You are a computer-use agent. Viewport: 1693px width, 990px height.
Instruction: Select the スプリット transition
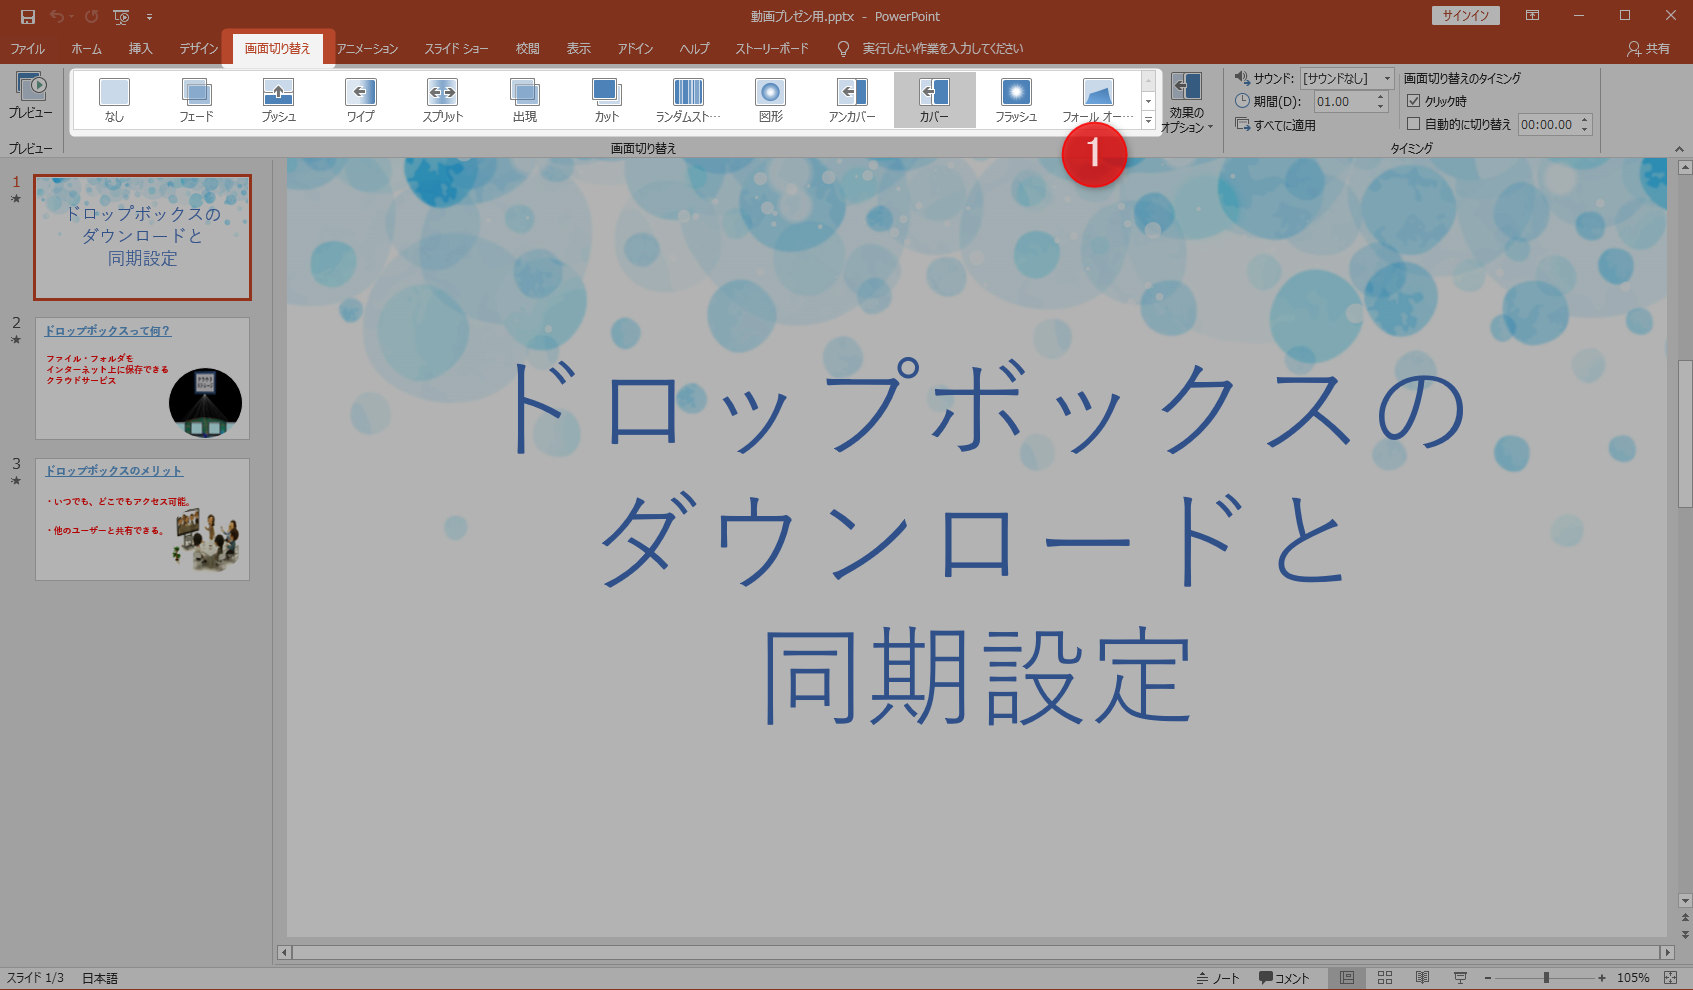(x=443, y=100)
